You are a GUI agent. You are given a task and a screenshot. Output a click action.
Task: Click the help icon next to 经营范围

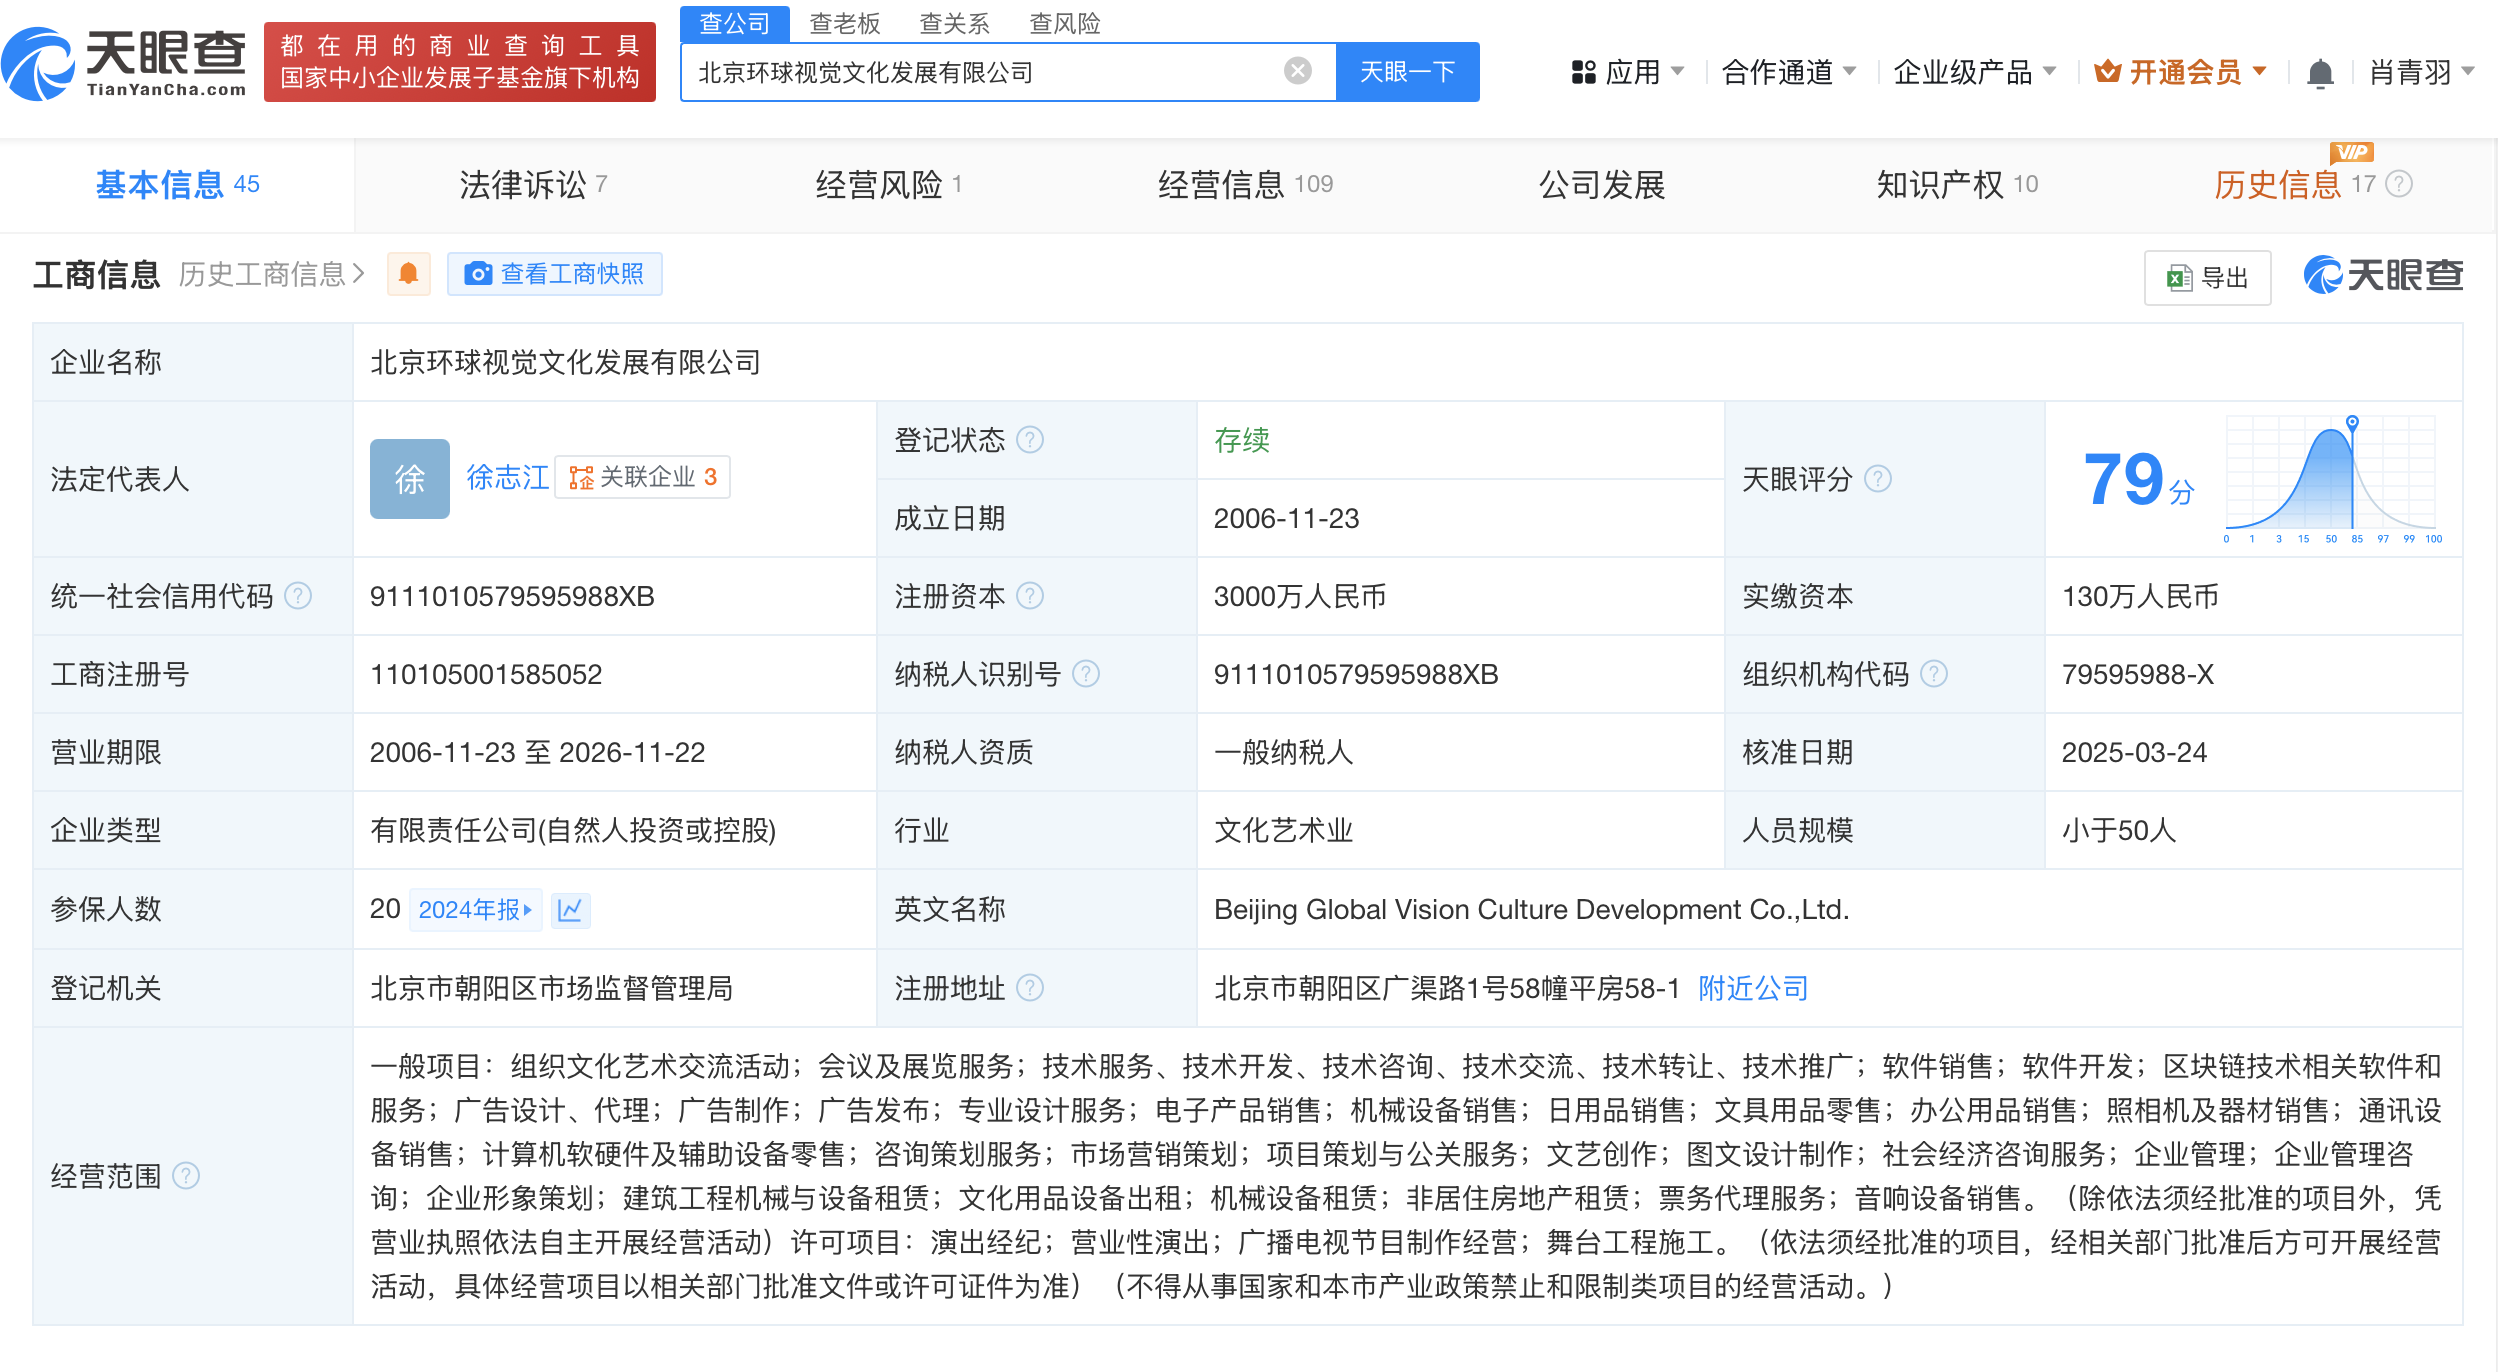[x=186, y=1176]
